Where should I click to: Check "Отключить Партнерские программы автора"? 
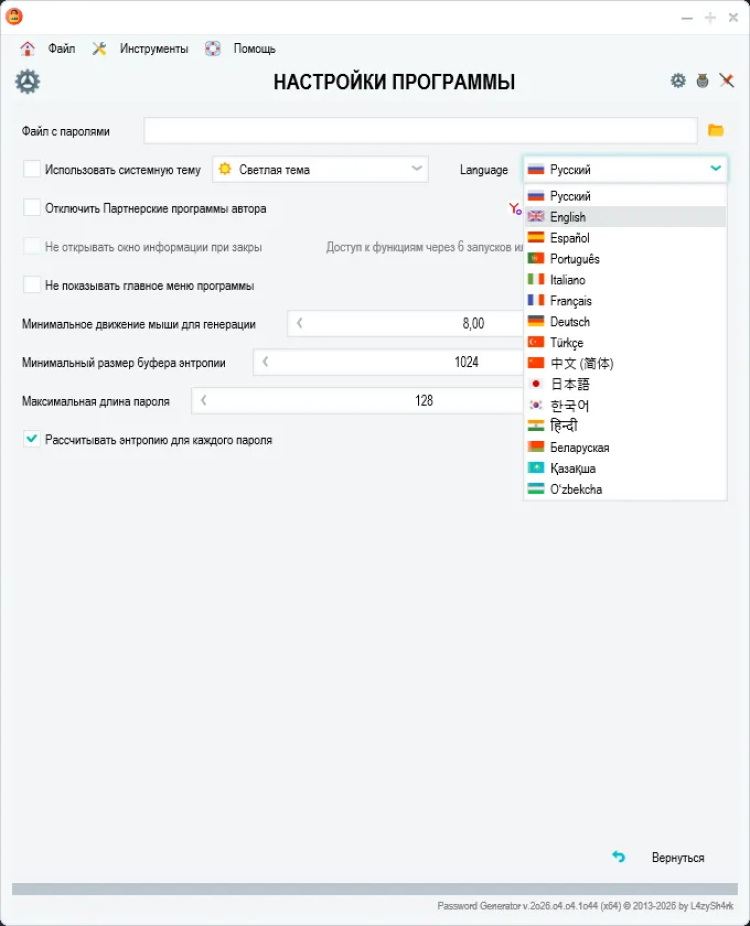pos(32,208)
